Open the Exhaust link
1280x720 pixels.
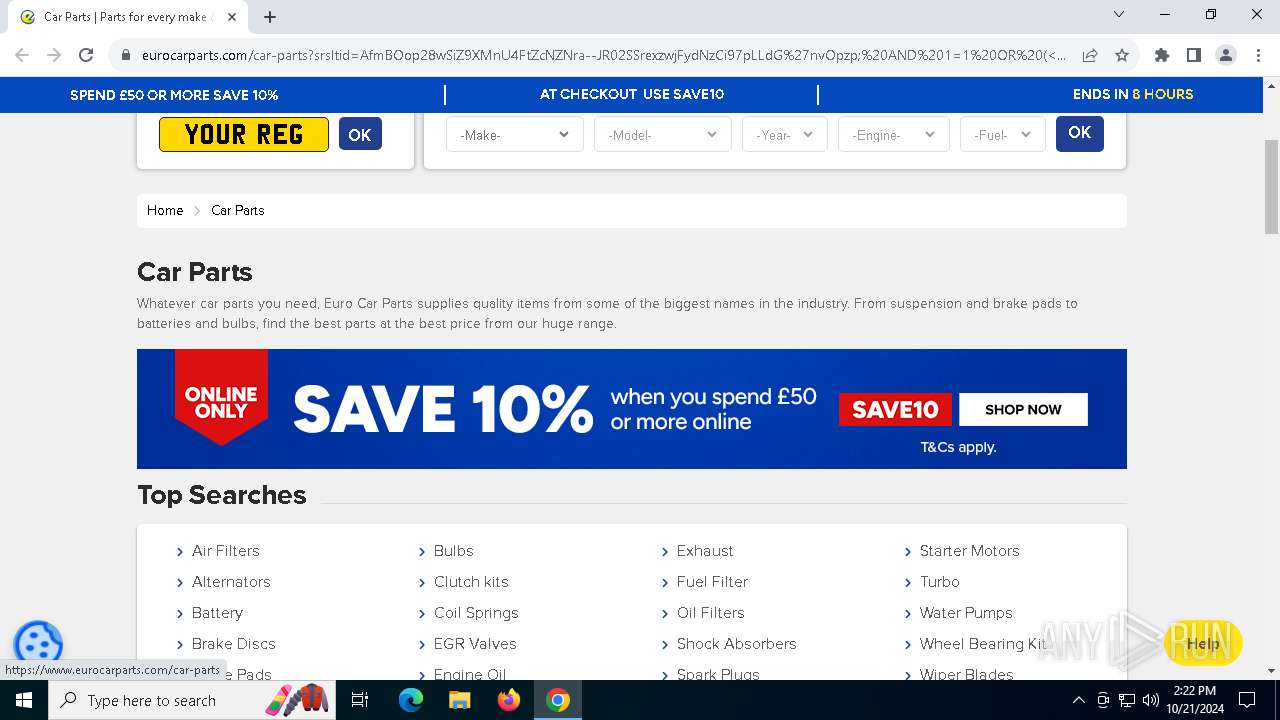(x=705, y=551)
